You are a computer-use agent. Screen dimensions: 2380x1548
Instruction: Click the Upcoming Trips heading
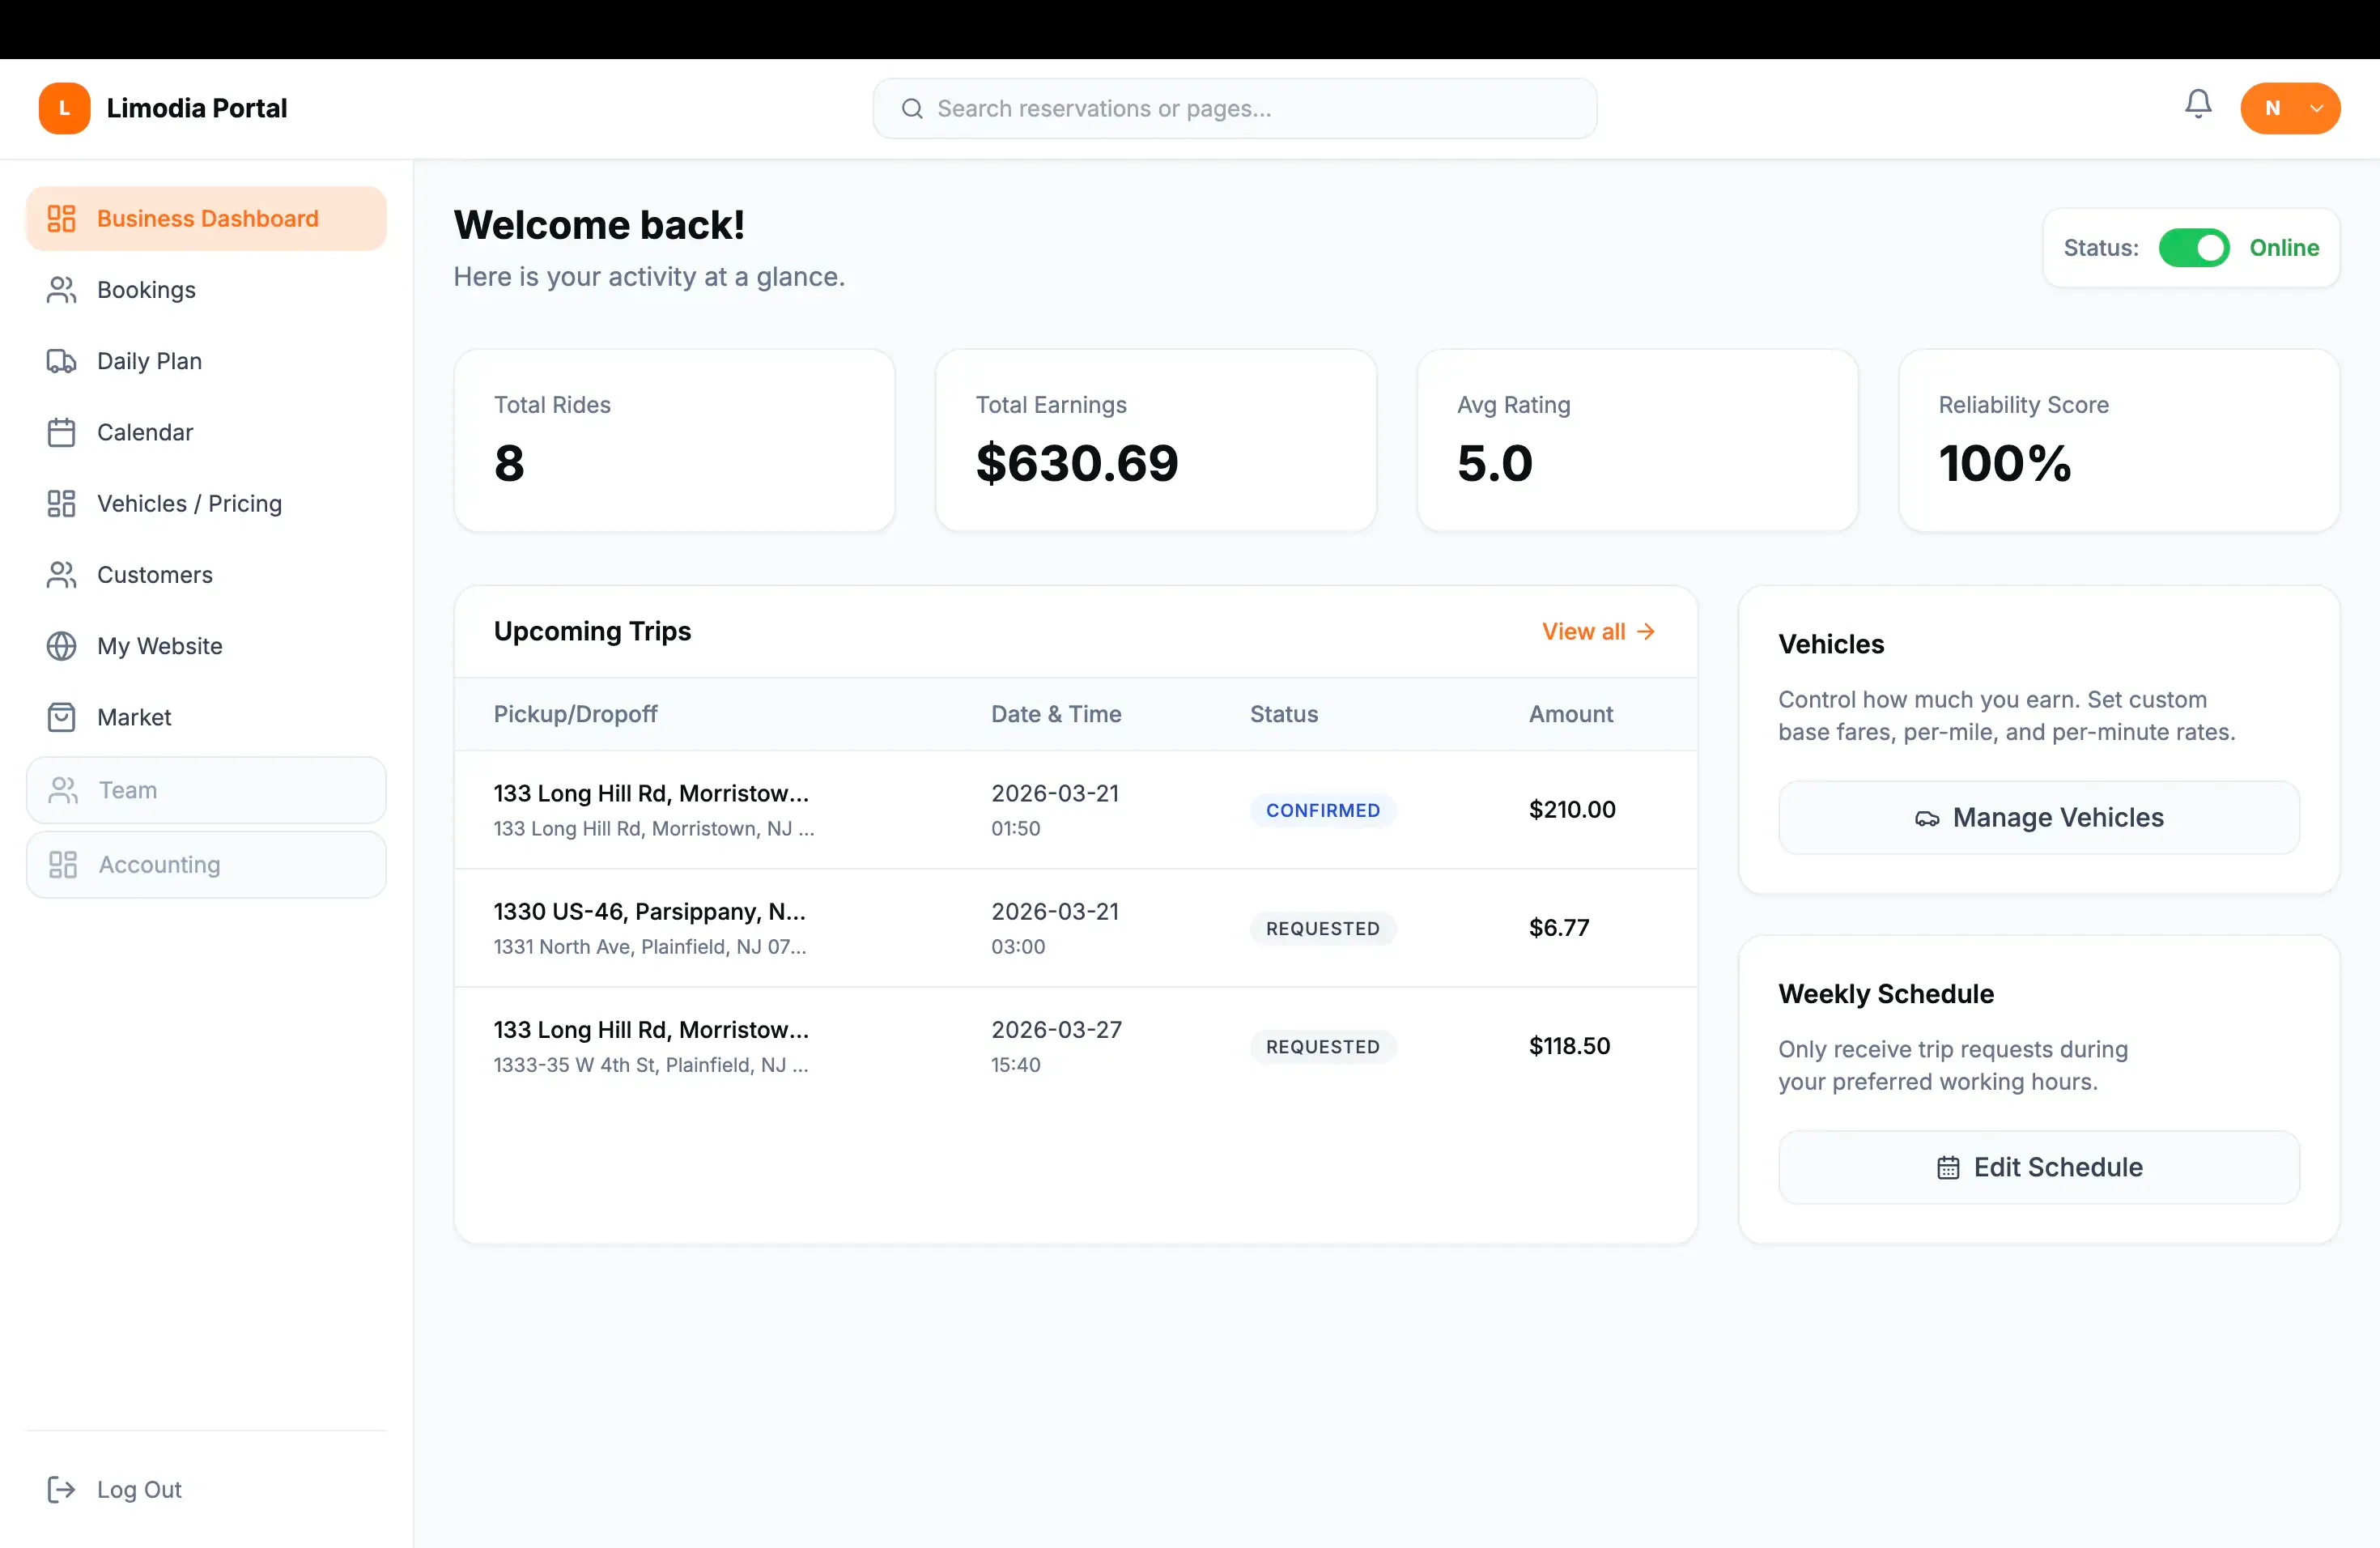(592, 631)
